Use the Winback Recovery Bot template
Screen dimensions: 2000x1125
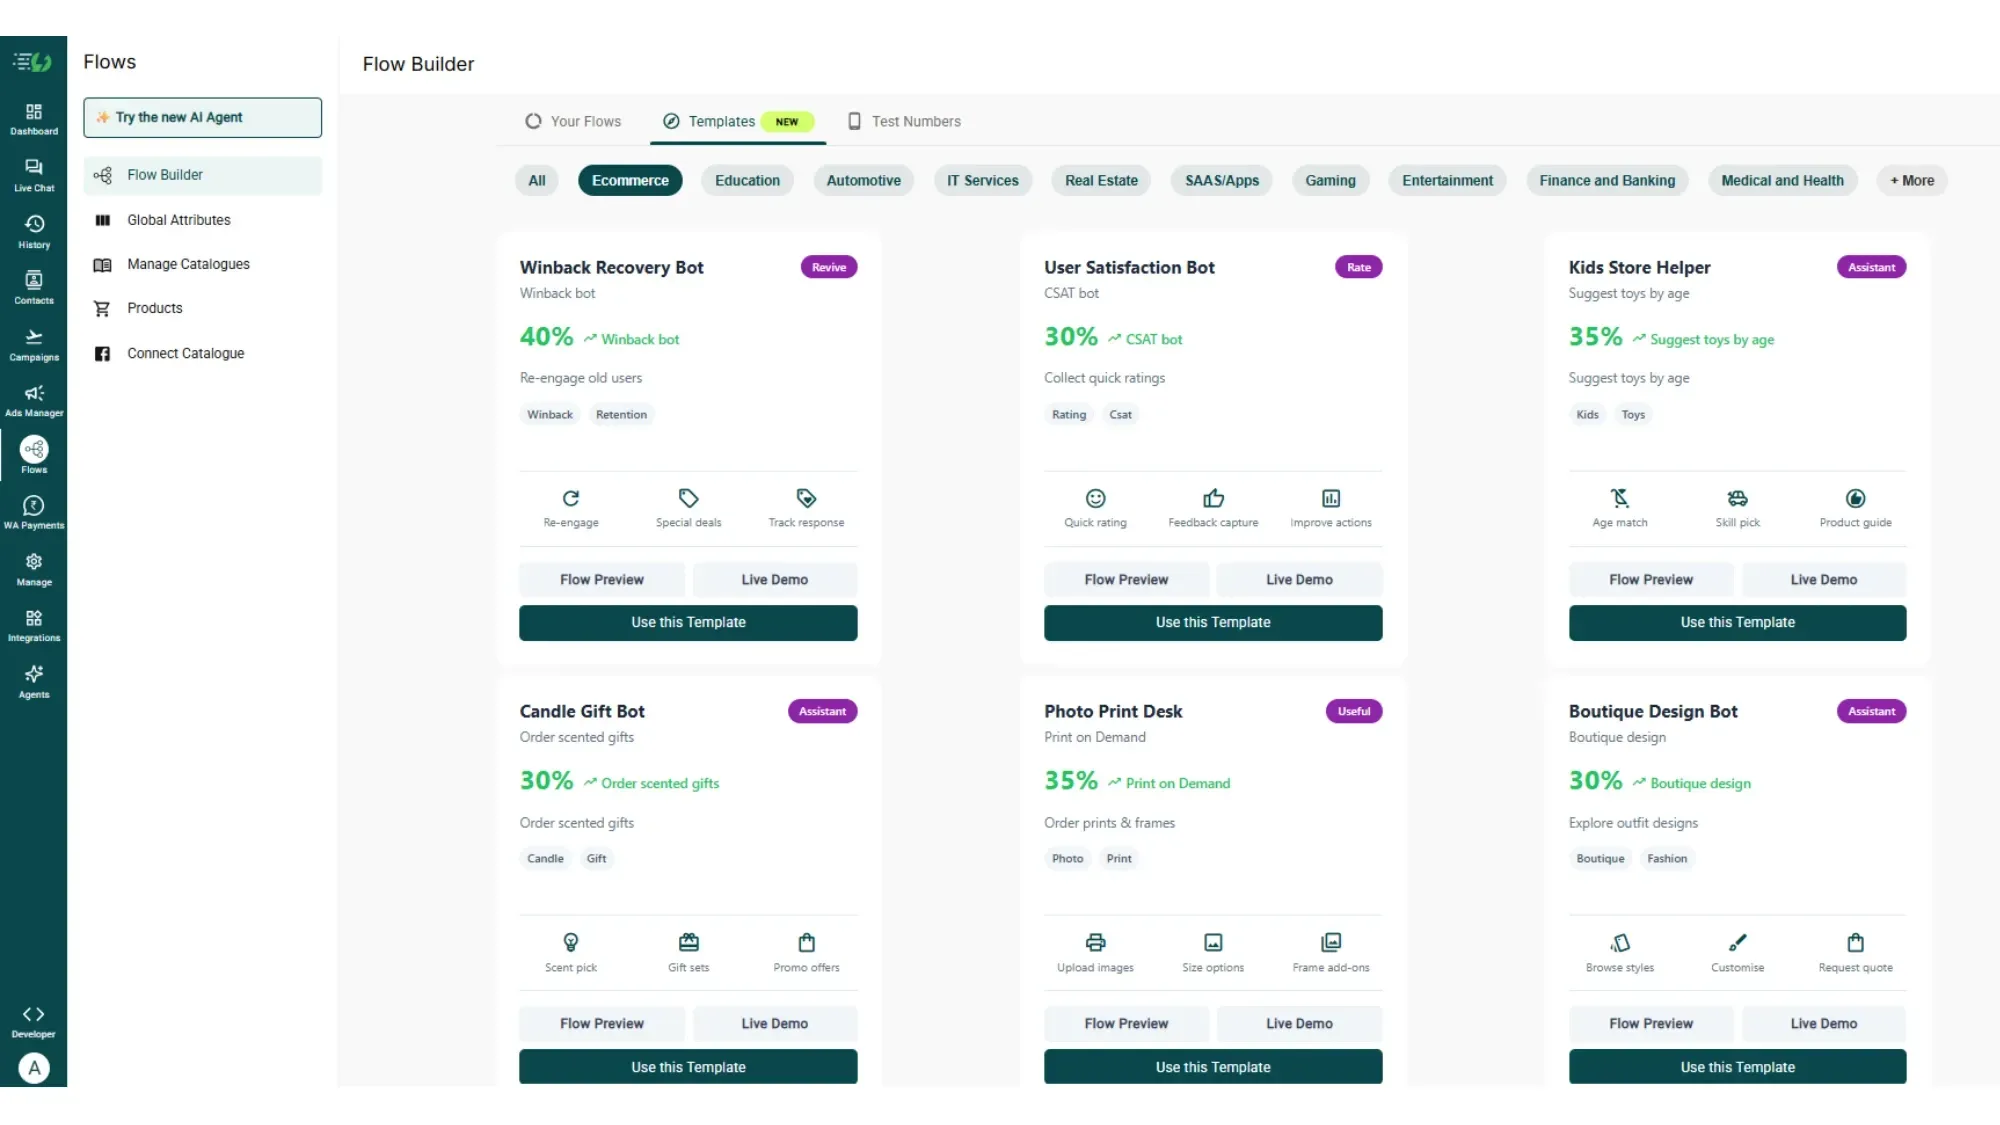(x=688, y=622)
